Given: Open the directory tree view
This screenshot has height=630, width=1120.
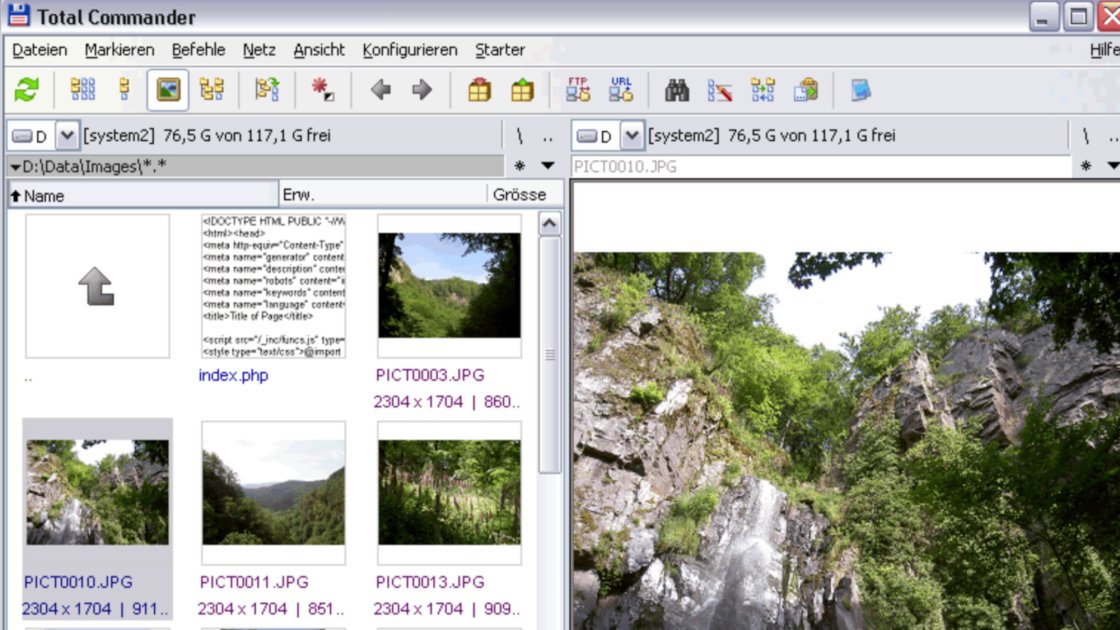Looking at the screenshot, I should pyautogui.click(x=211, y=89).
